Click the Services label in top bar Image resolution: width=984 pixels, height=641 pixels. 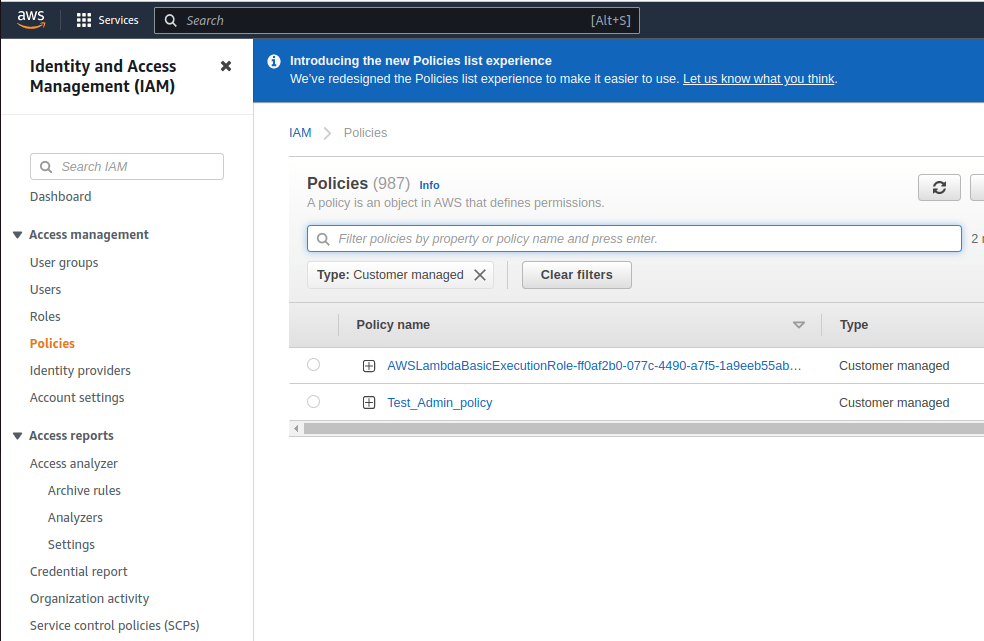point(118,20)
